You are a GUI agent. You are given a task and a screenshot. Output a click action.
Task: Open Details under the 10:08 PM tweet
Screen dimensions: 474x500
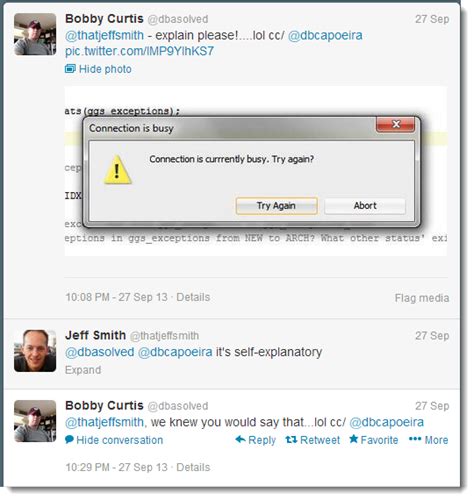point(193,297)
